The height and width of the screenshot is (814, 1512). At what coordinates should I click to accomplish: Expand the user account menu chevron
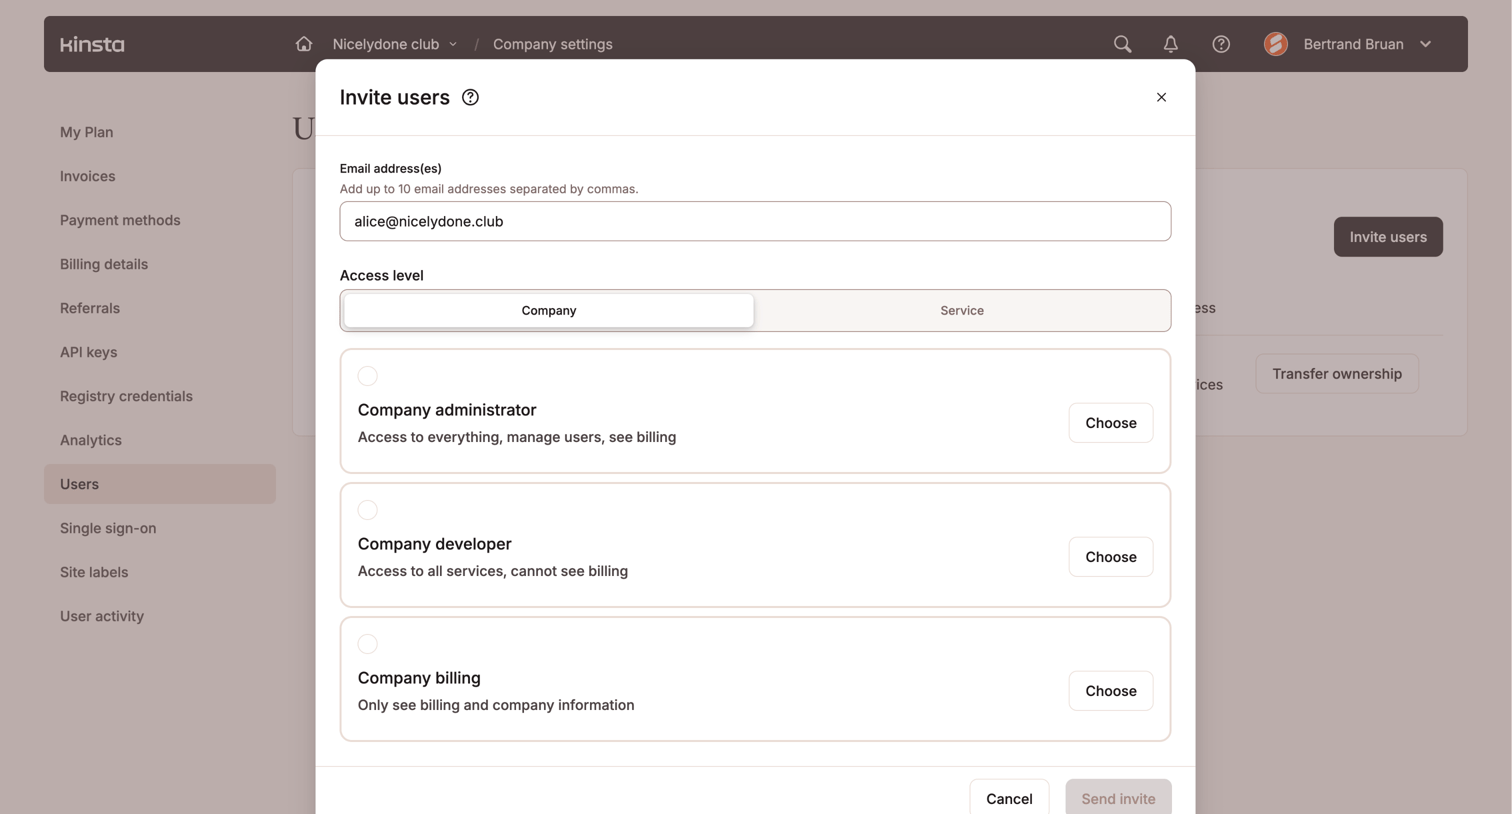[1425, 44]
